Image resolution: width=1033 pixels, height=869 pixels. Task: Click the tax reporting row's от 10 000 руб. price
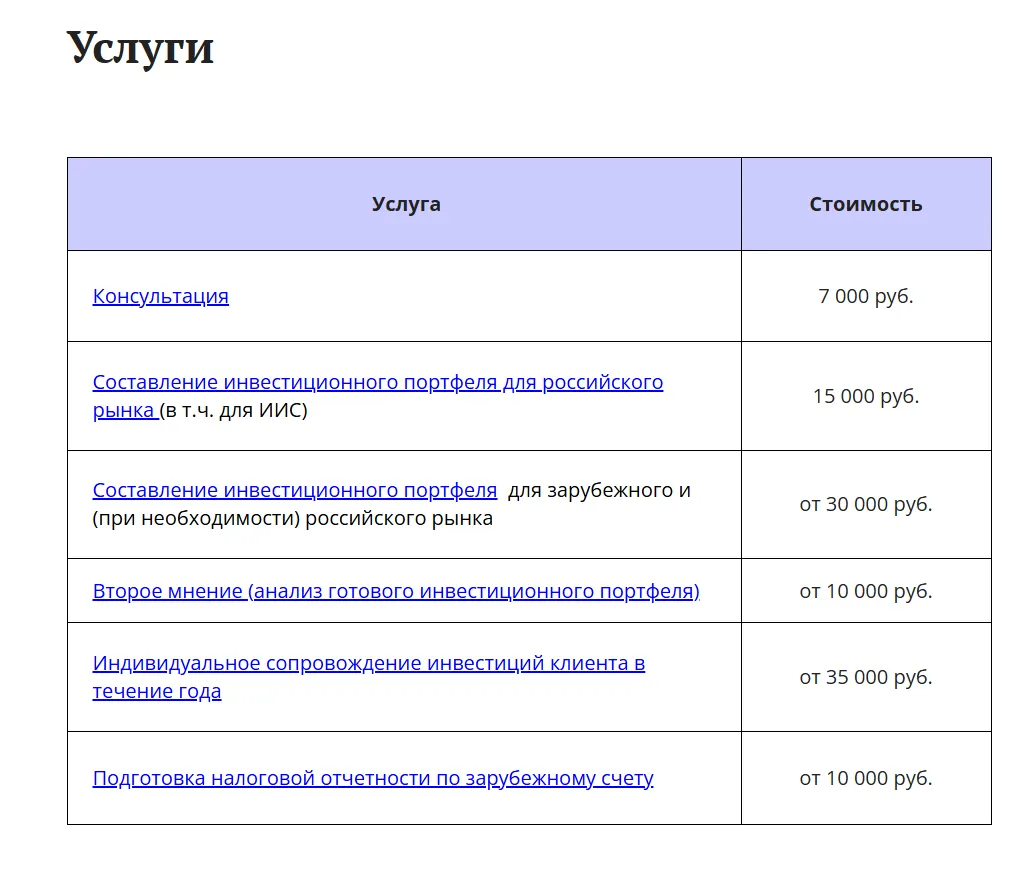pyautogui.click(x=866, y=778)
